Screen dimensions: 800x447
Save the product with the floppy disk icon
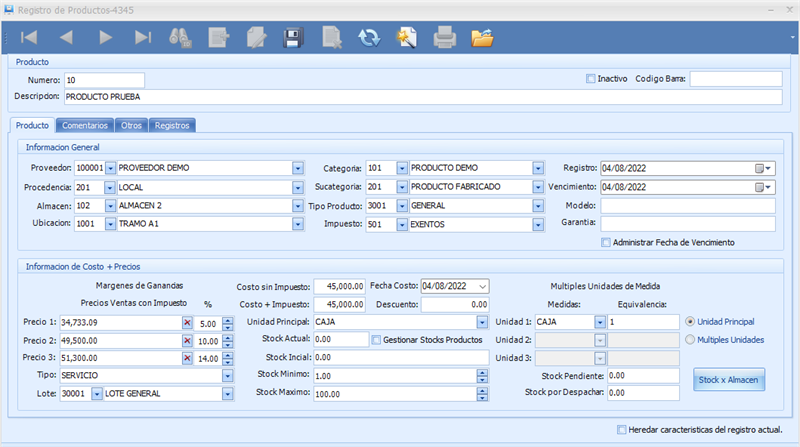294,38
